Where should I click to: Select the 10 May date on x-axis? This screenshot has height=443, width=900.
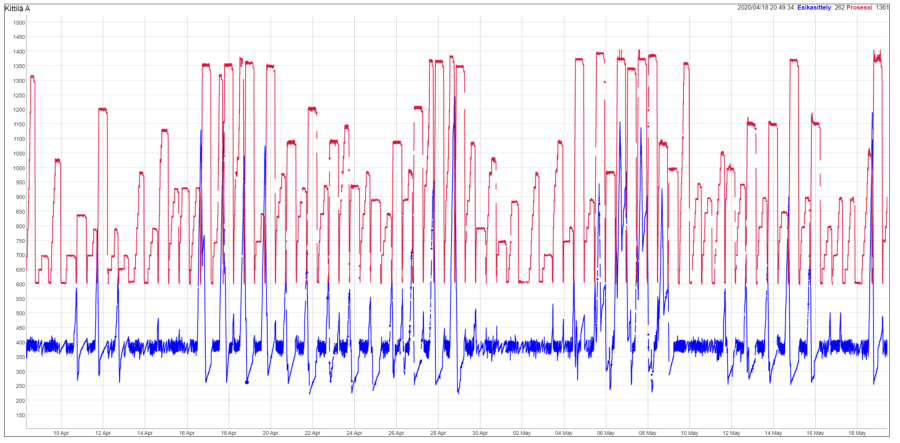689,433
